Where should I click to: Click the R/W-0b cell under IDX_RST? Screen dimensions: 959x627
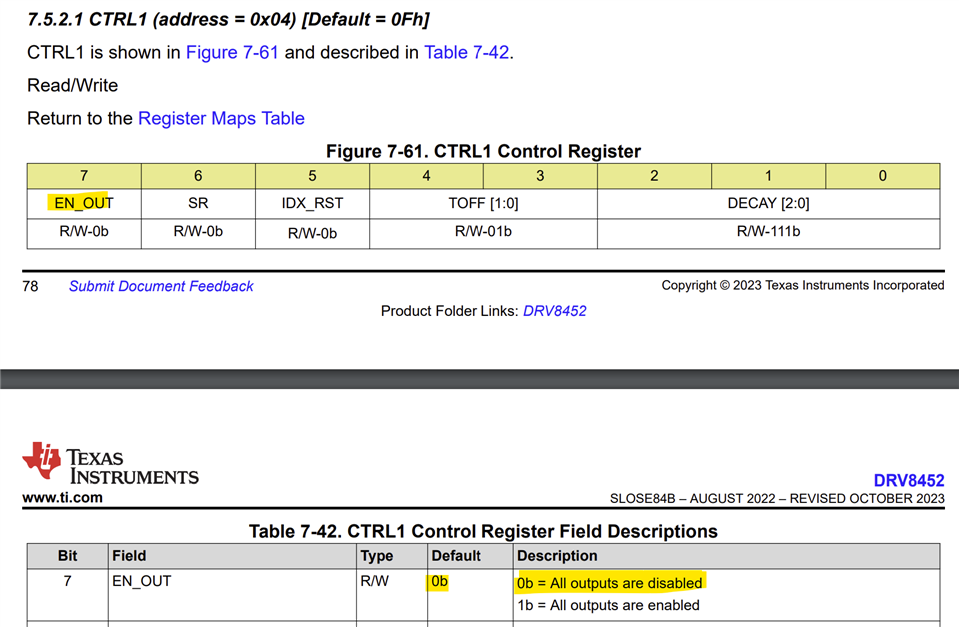click(312, 233)
